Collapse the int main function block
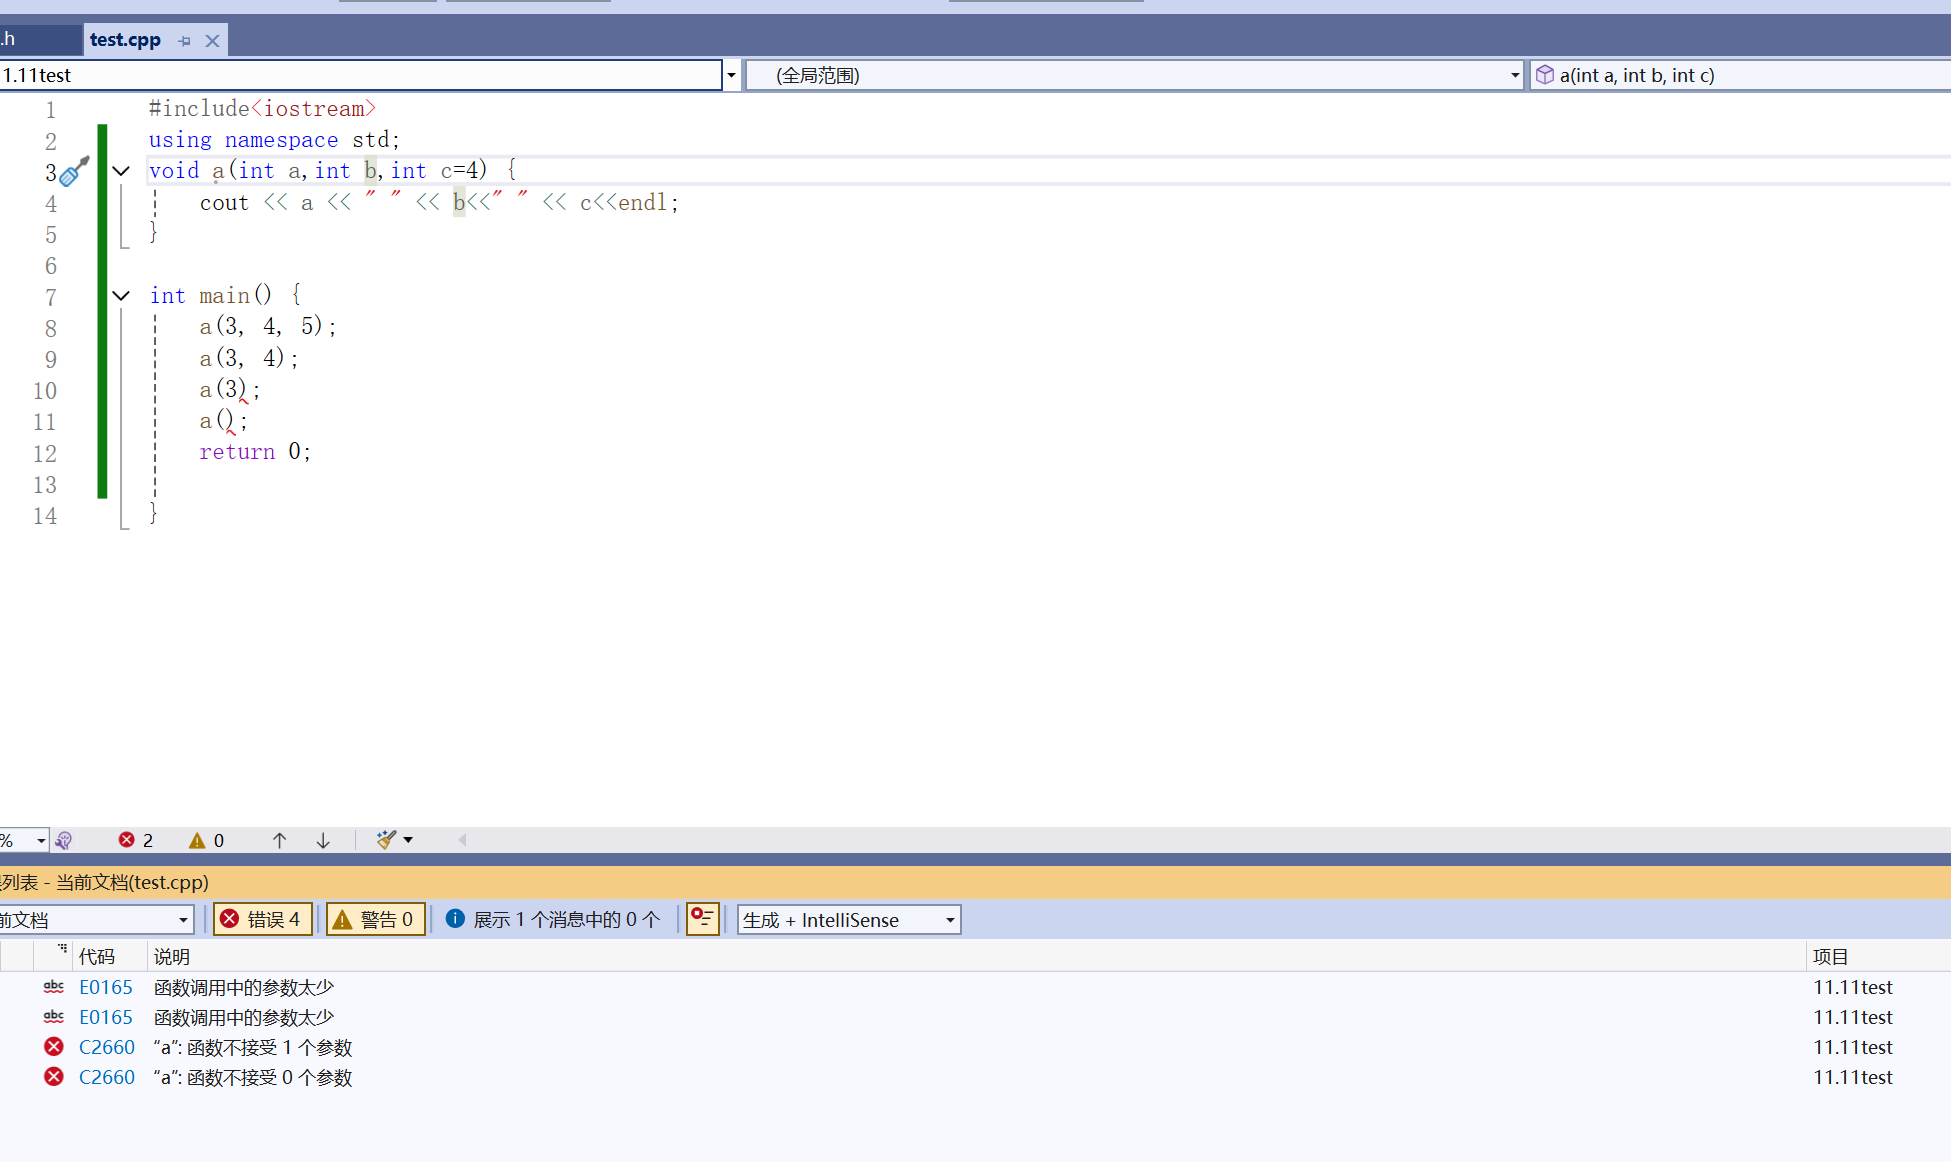This screenshot has height=1162, width=1951. point(121,296)
